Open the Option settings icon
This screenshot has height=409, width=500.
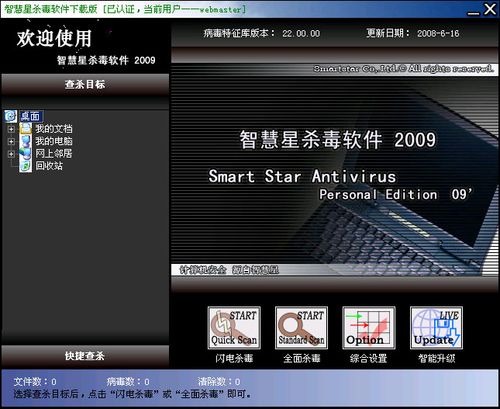coord(369,328)
